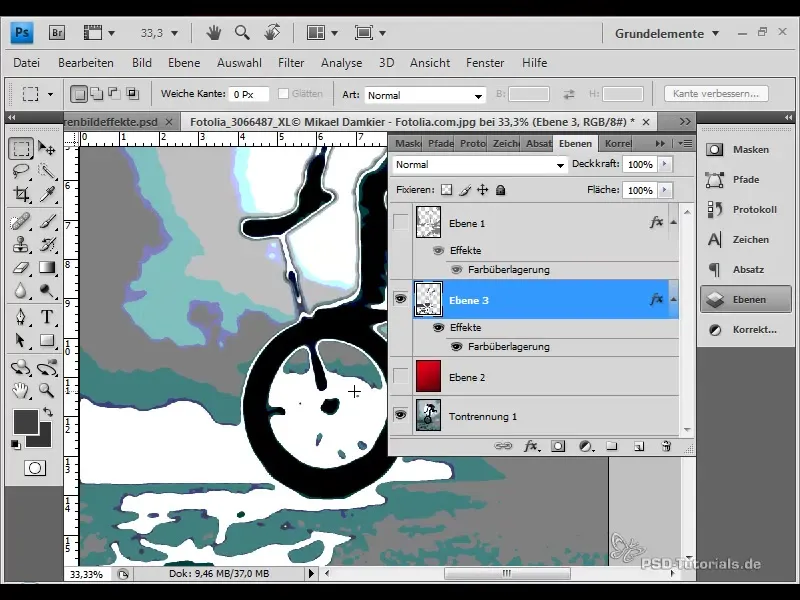Select the Eyedropper tool
800x600 pixels.
click(47, 194)
